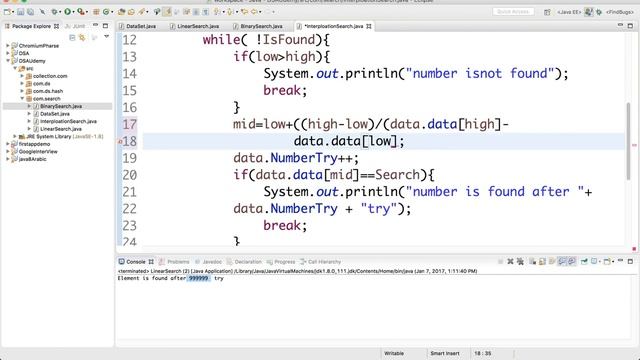Expand the ChromiumPharse project
Image resolution: width=640 pixels, height=360 pixels.
tap(8, 46)
